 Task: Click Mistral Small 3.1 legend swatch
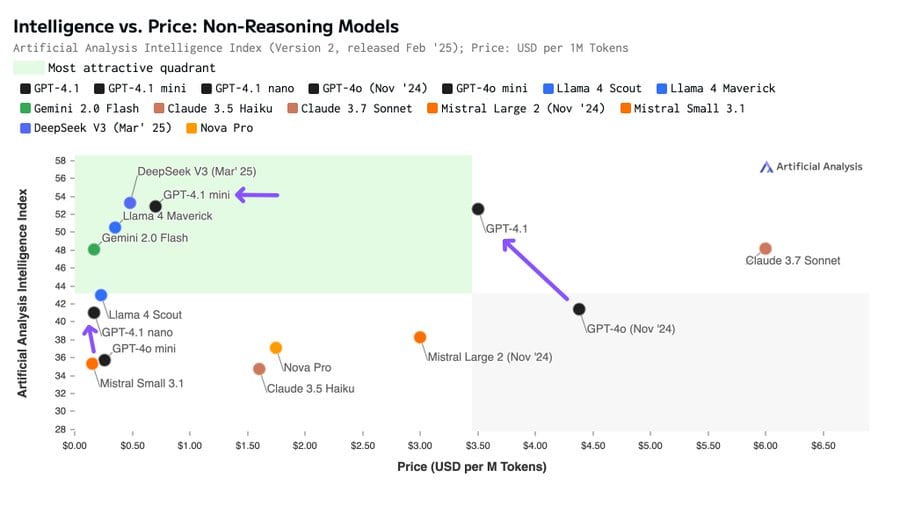coord(626,108)
